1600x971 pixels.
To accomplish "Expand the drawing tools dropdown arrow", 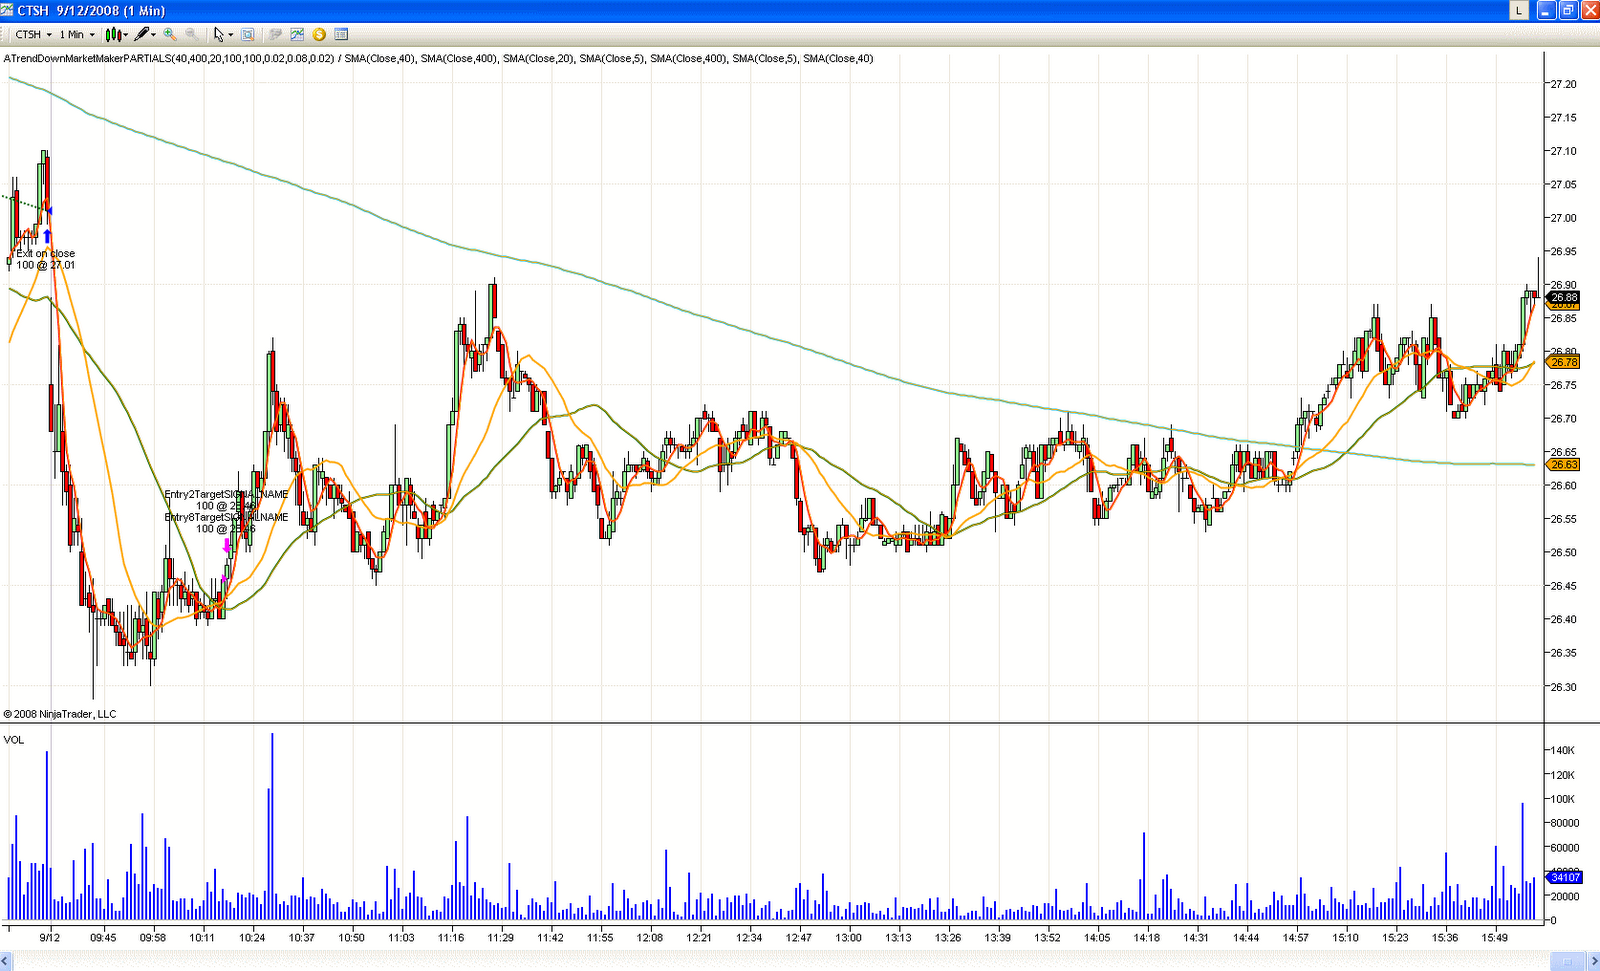I will (x=155, y=35).
